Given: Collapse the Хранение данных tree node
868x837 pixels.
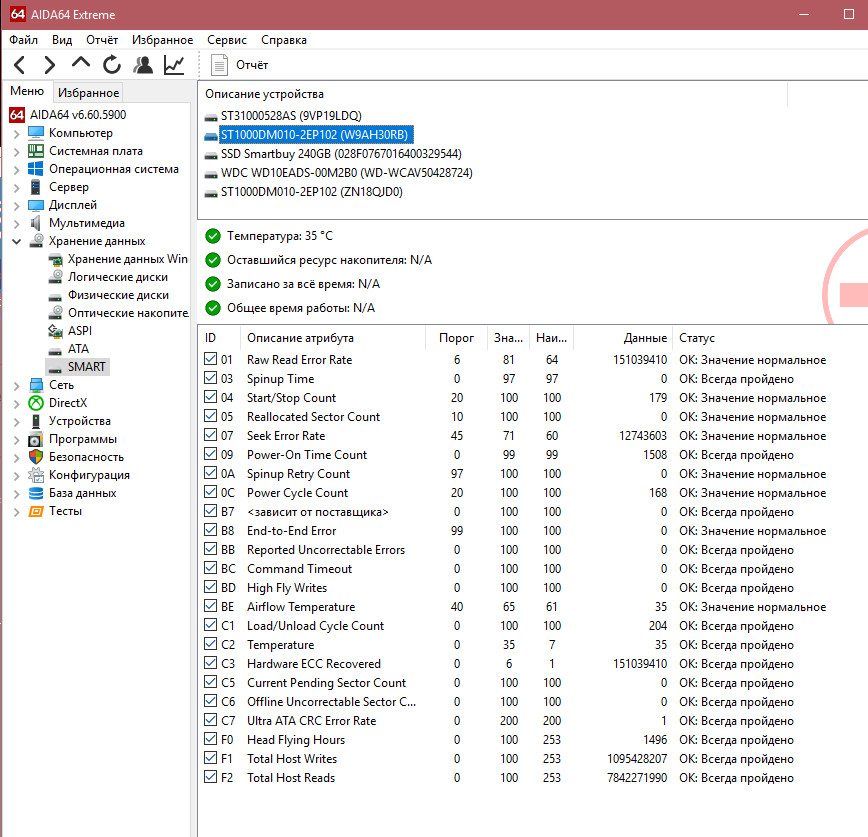Looking at the screenshot, I should (x=17, y=241).
